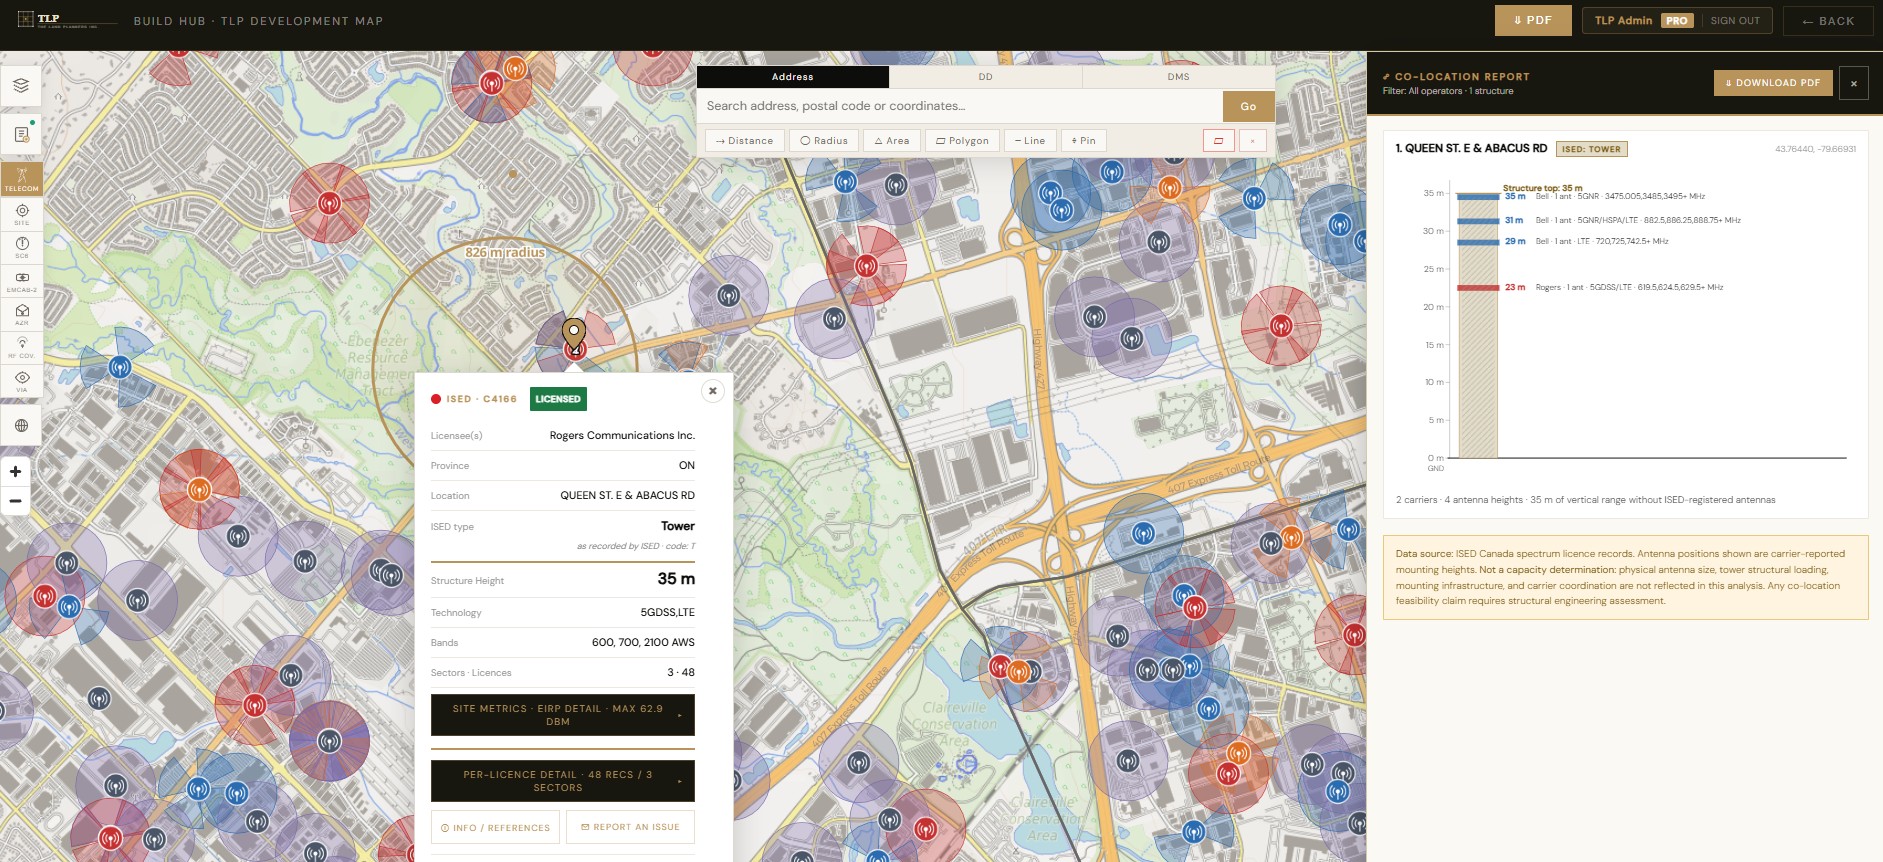1883x862 pixels.
Task: Click Report an Issue button
Action: click(x=630, y=827)
